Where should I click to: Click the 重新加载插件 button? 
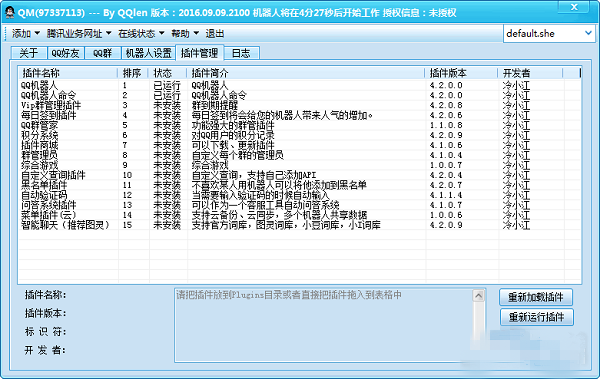click(536, 297)
